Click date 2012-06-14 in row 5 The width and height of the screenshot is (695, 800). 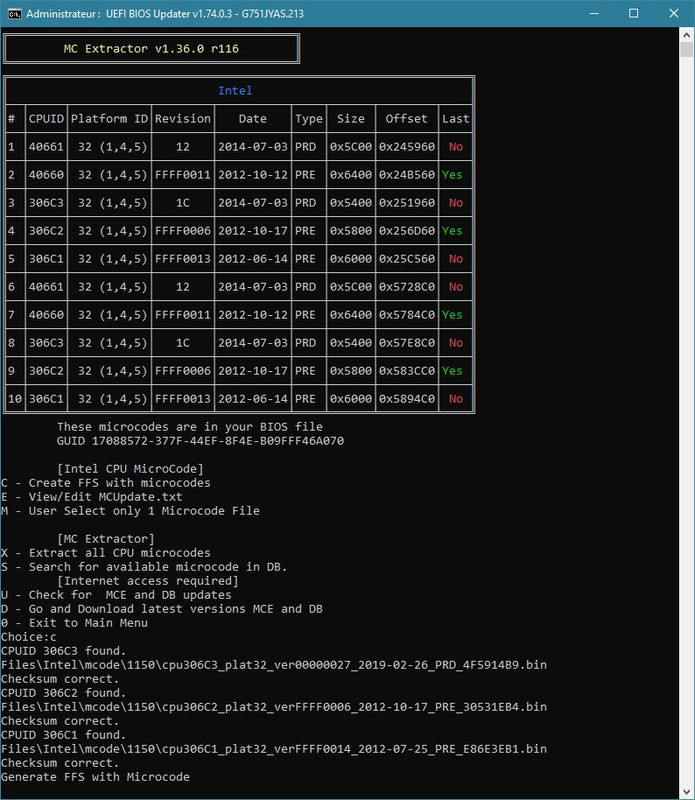253,259
